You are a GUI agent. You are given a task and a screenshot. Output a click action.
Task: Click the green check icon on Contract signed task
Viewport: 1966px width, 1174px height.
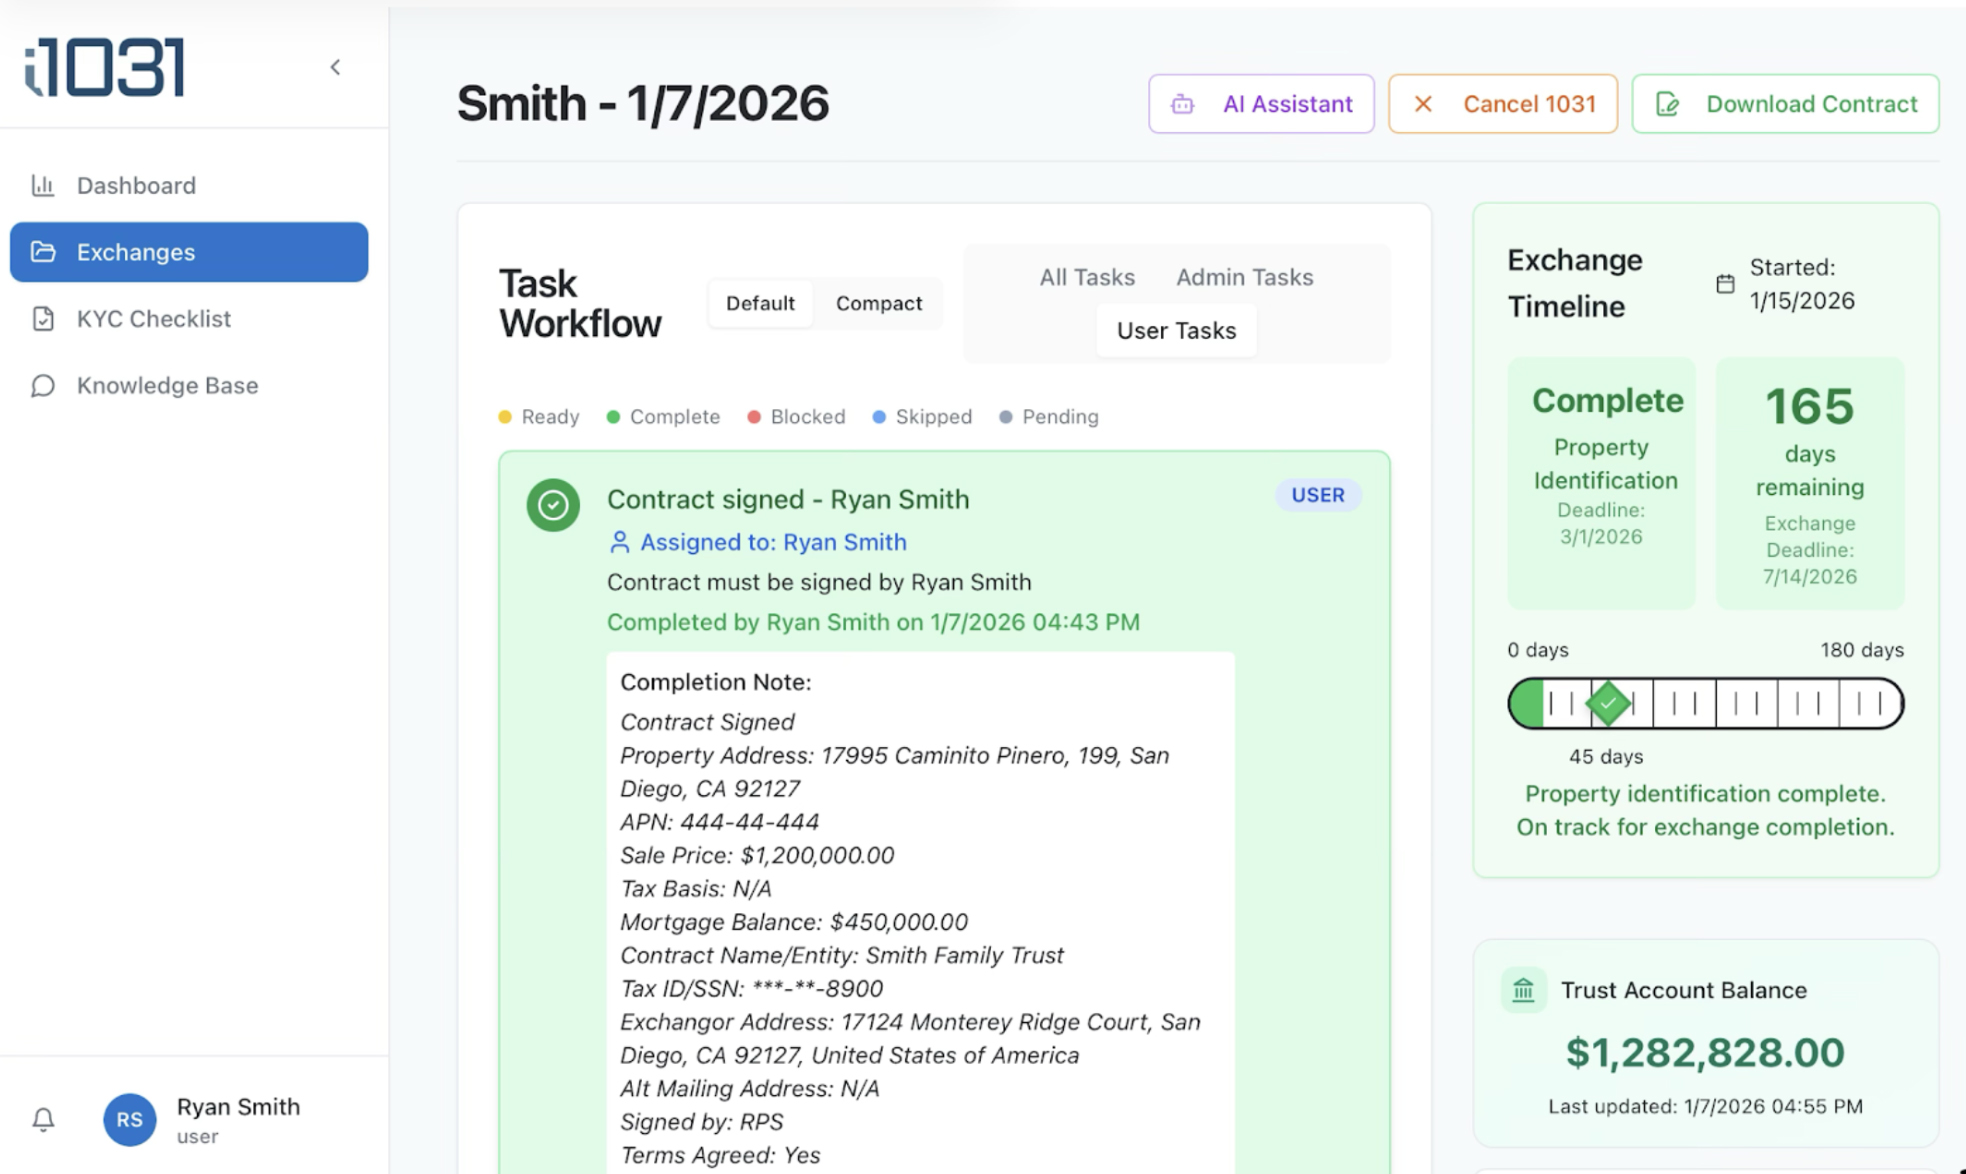point(552,506)
